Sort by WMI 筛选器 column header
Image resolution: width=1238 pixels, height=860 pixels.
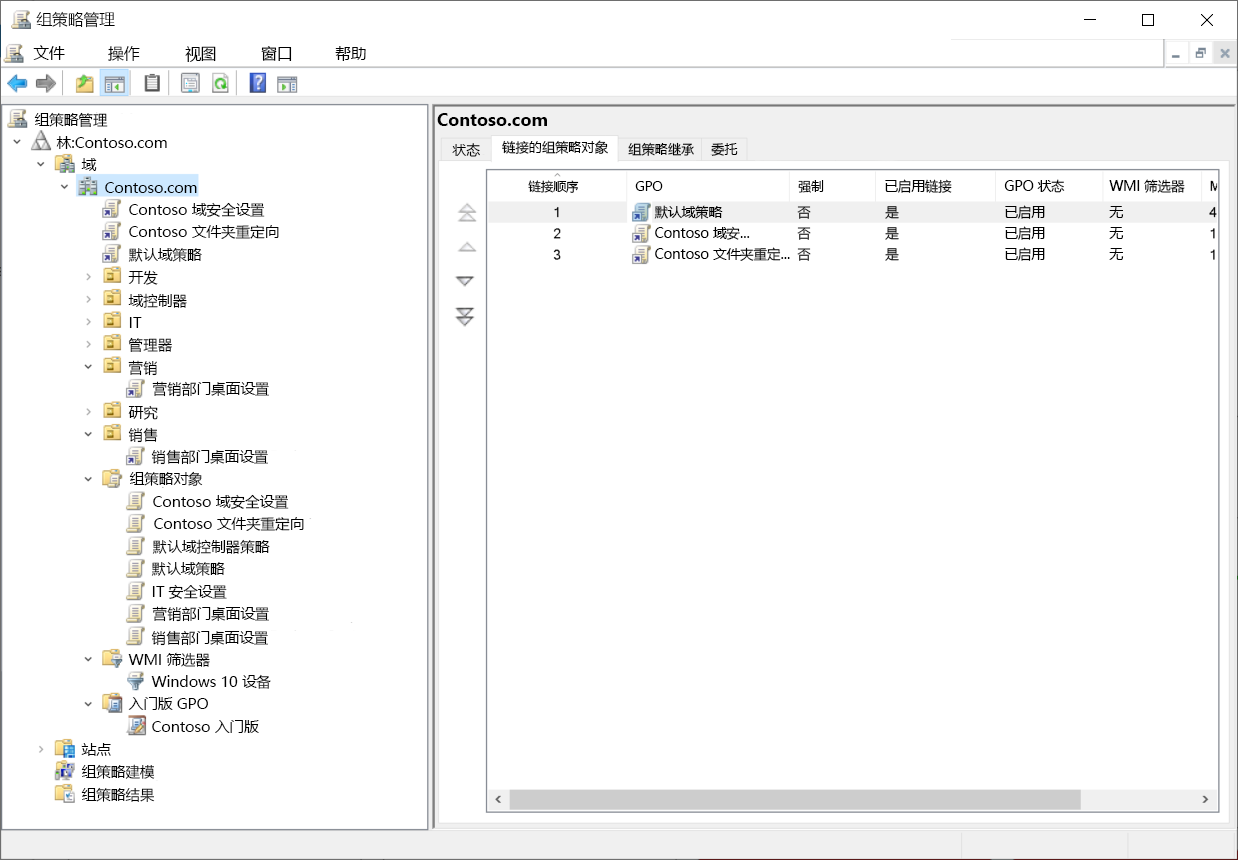point(1150,186)
